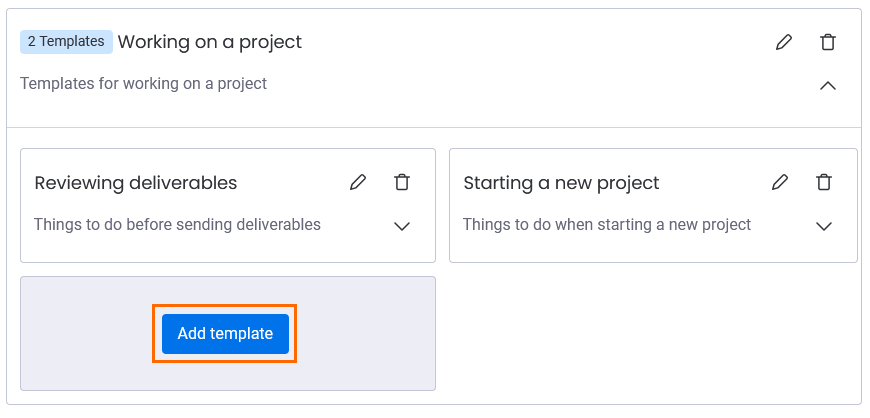The height and width of the screenshot is (418, 870).
Task: Select the "Starting a new project" title
Action: pos(561,183)
